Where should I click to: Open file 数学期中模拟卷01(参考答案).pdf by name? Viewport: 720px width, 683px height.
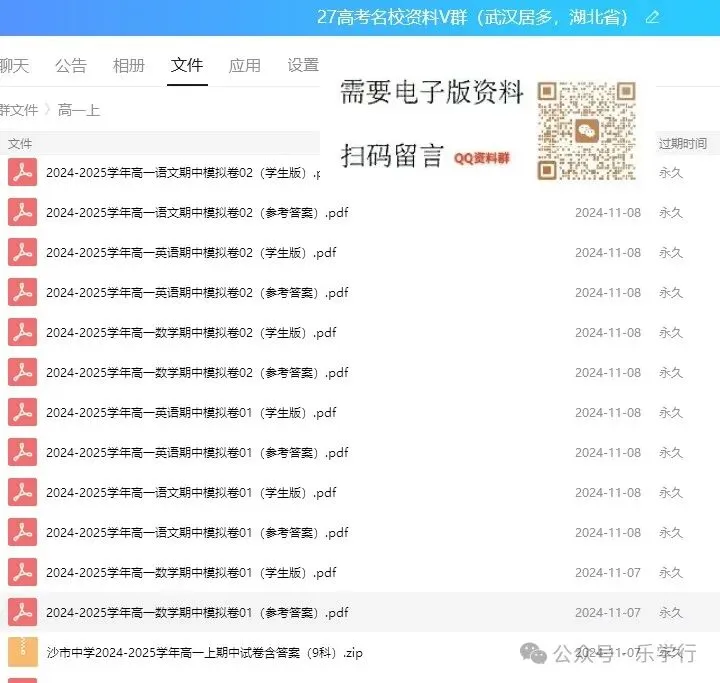197,612
